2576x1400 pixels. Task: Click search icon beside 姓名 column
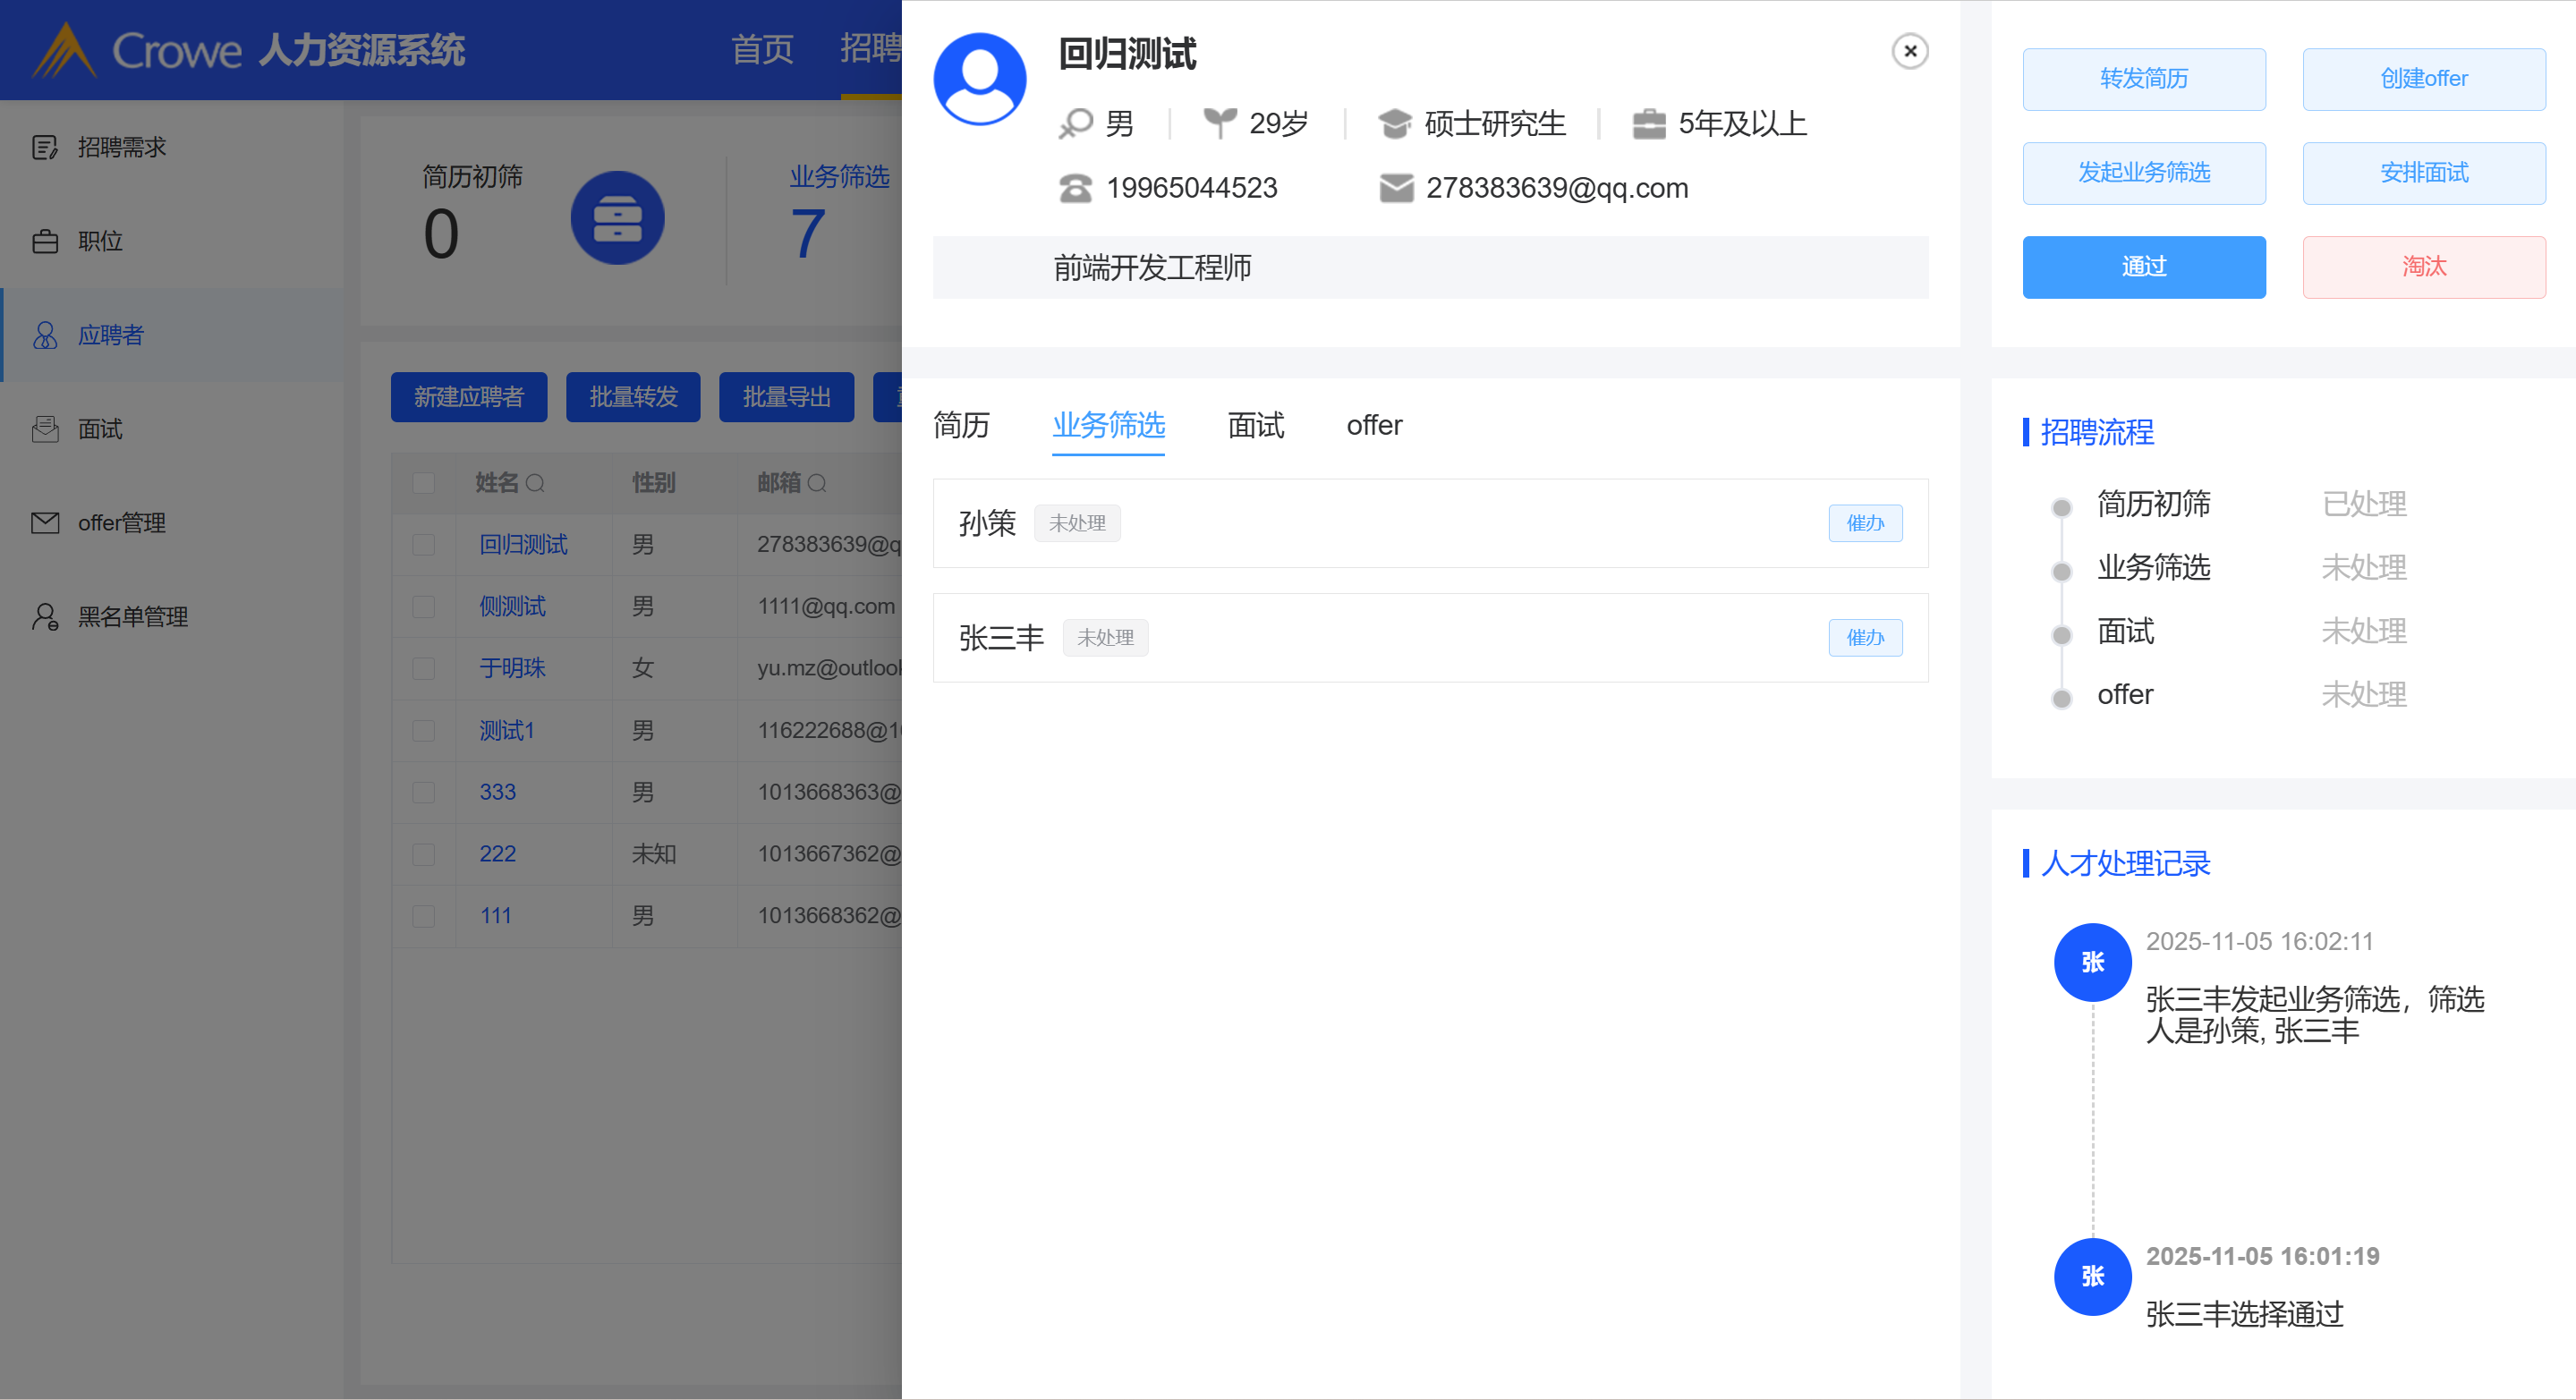click(x=536, y=483)
